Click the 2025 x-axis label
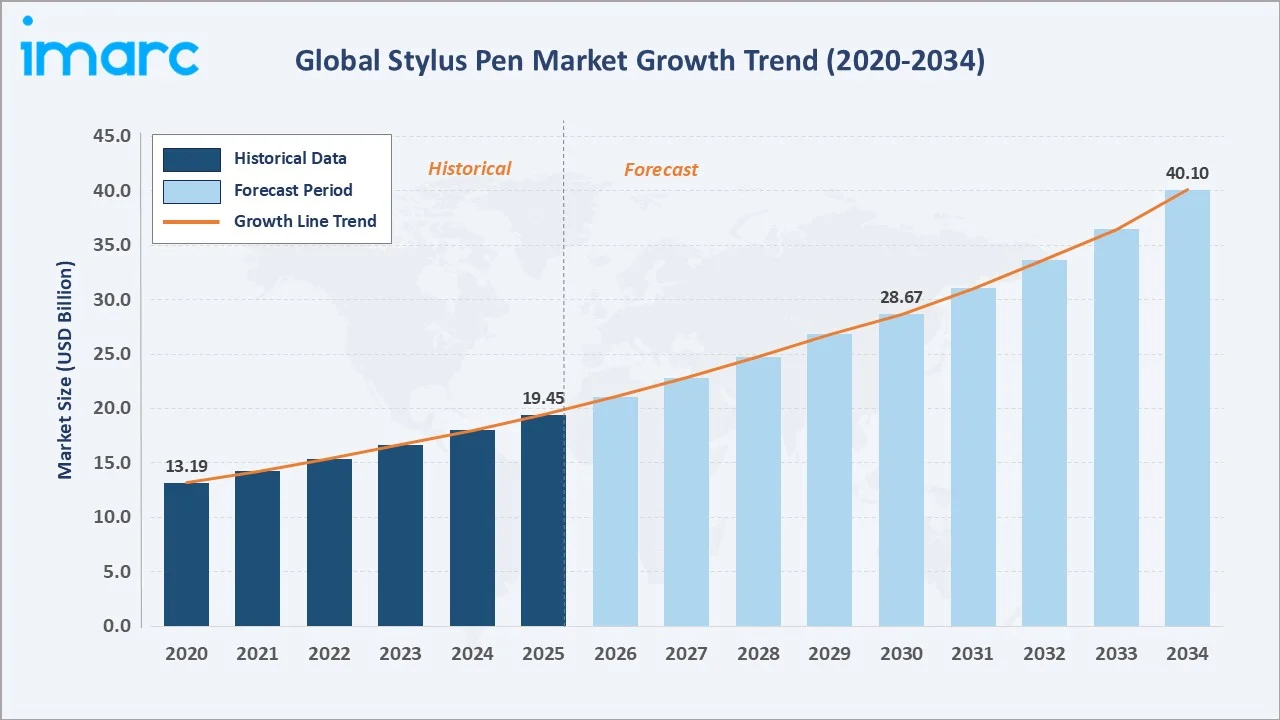 pyautogui.click(x=544, y=654)
